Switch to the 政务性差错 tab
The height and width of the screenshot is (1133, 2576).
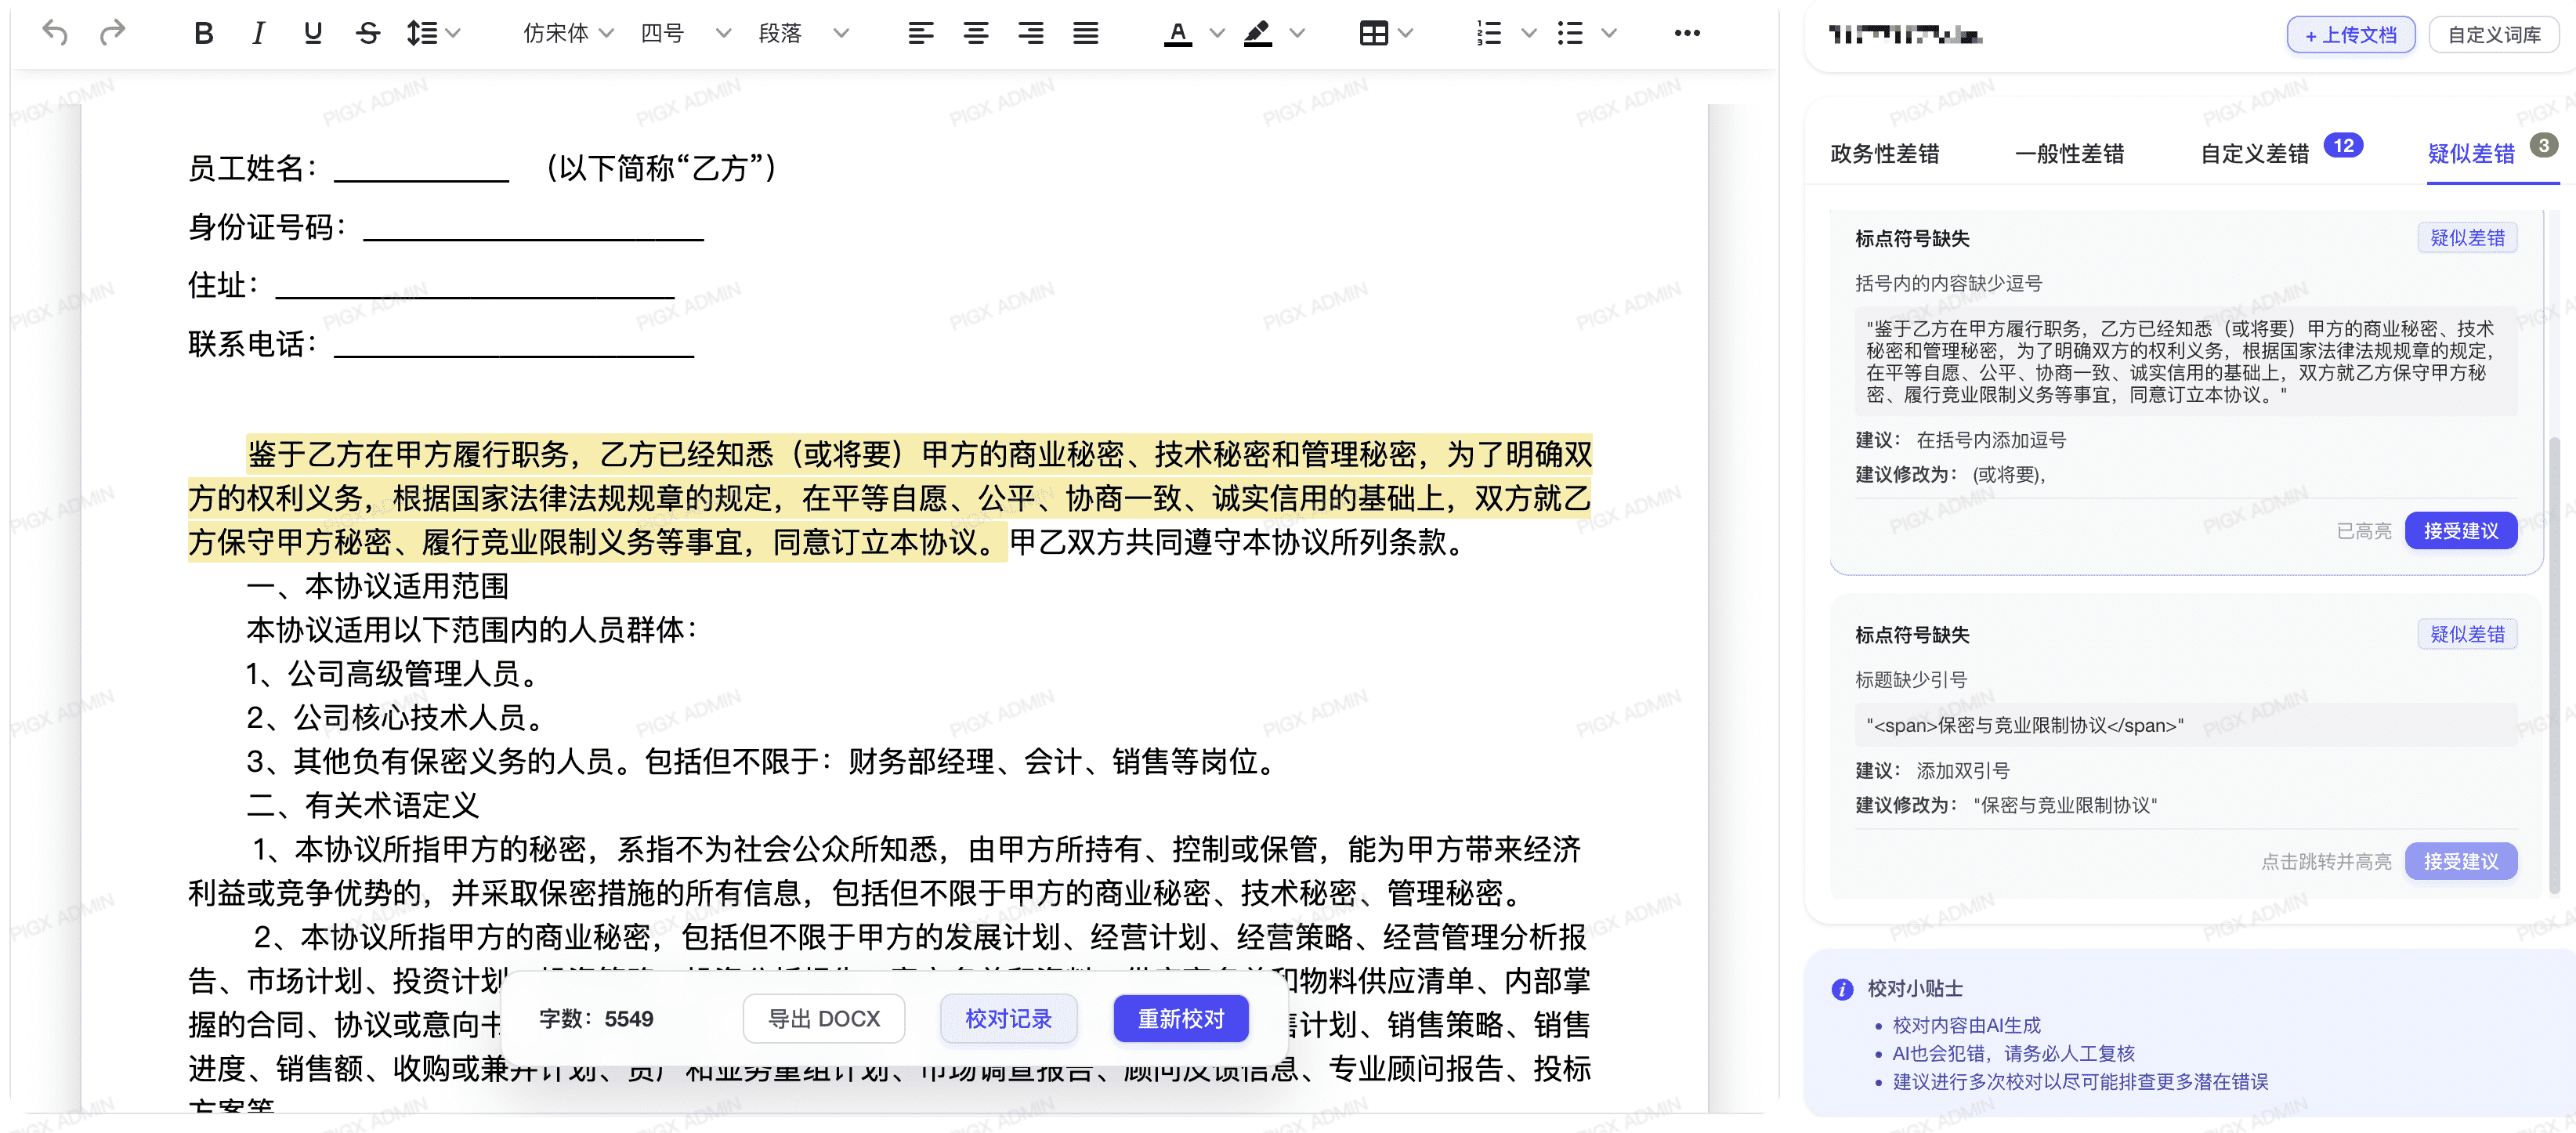1884,154
